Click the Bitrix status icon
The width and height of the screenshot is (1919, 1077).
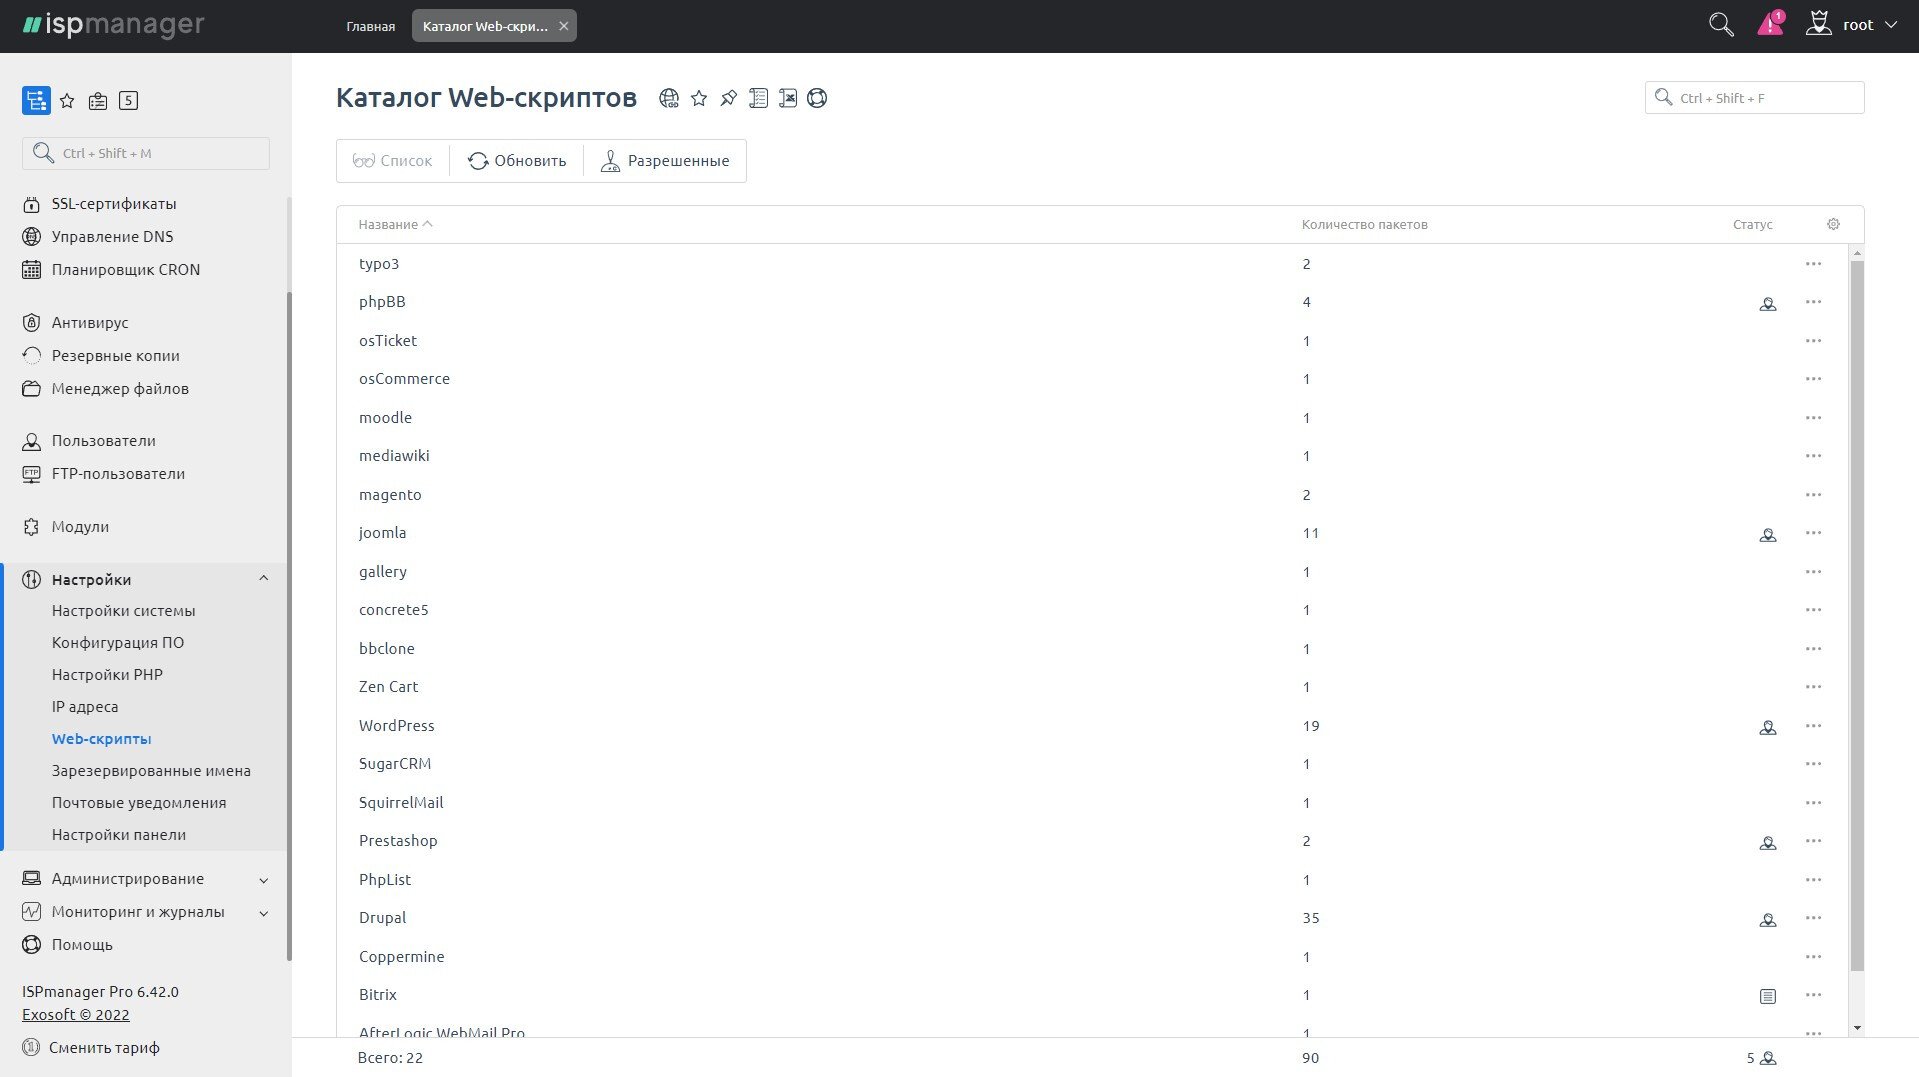[x=1767, y=996]
